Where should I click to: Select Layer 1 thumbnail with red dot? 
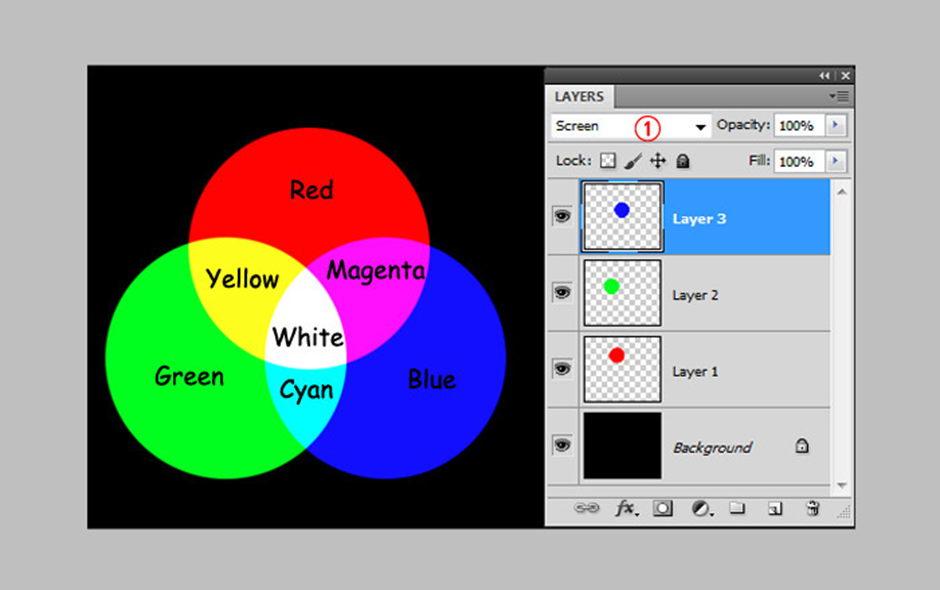623,369
